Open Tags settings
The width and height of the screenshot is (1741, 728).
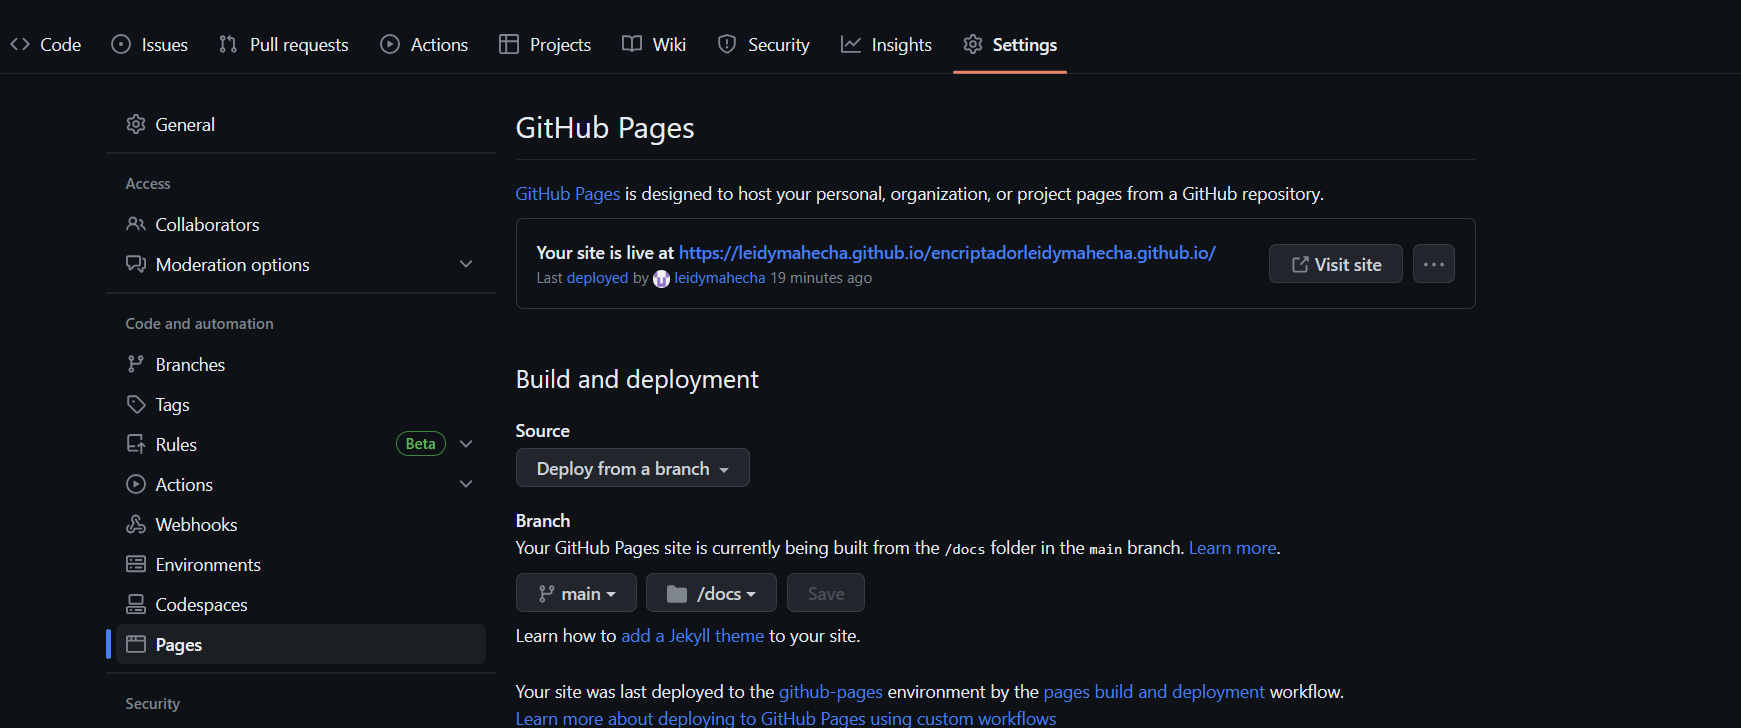[301, 405]
